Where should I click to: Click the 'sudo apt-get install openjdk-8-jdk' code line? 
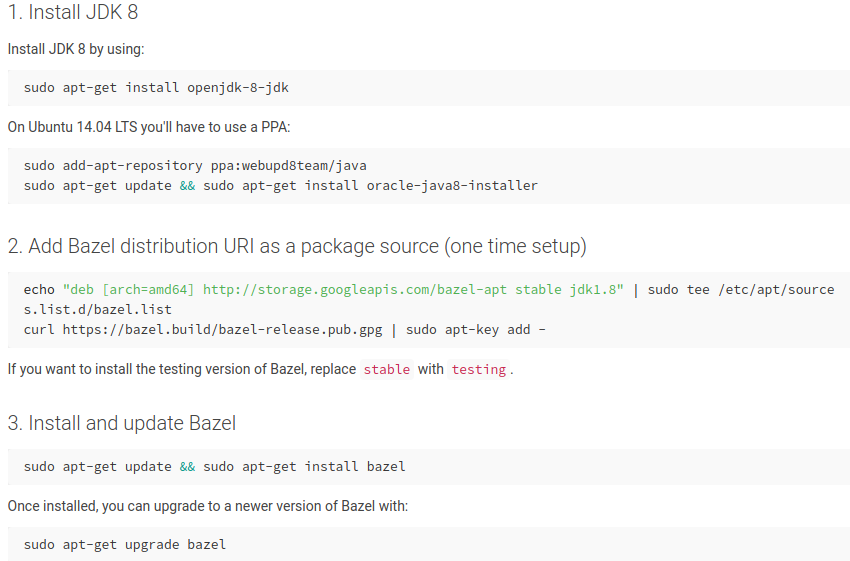156,88
